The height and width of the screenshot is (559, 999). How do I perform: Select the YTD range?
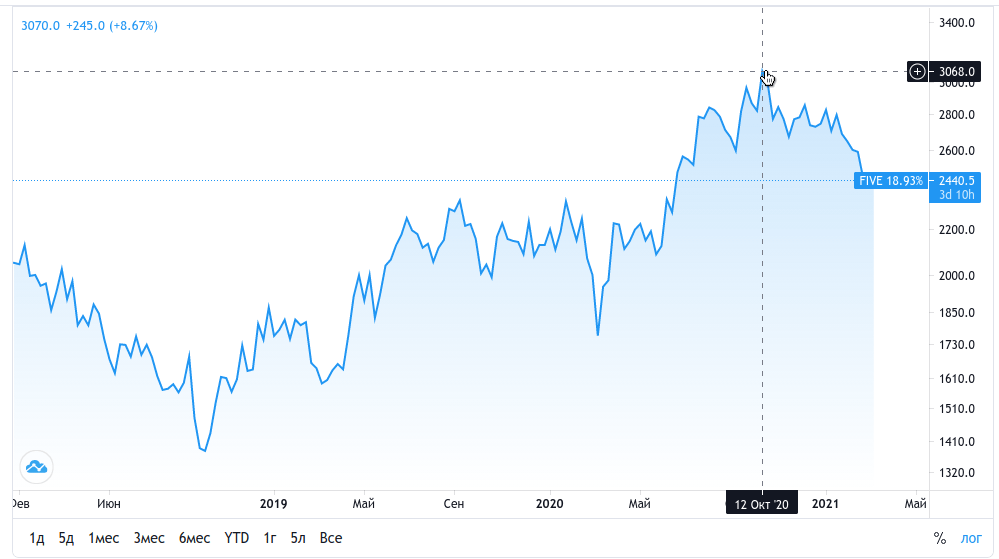pos(237,538)
